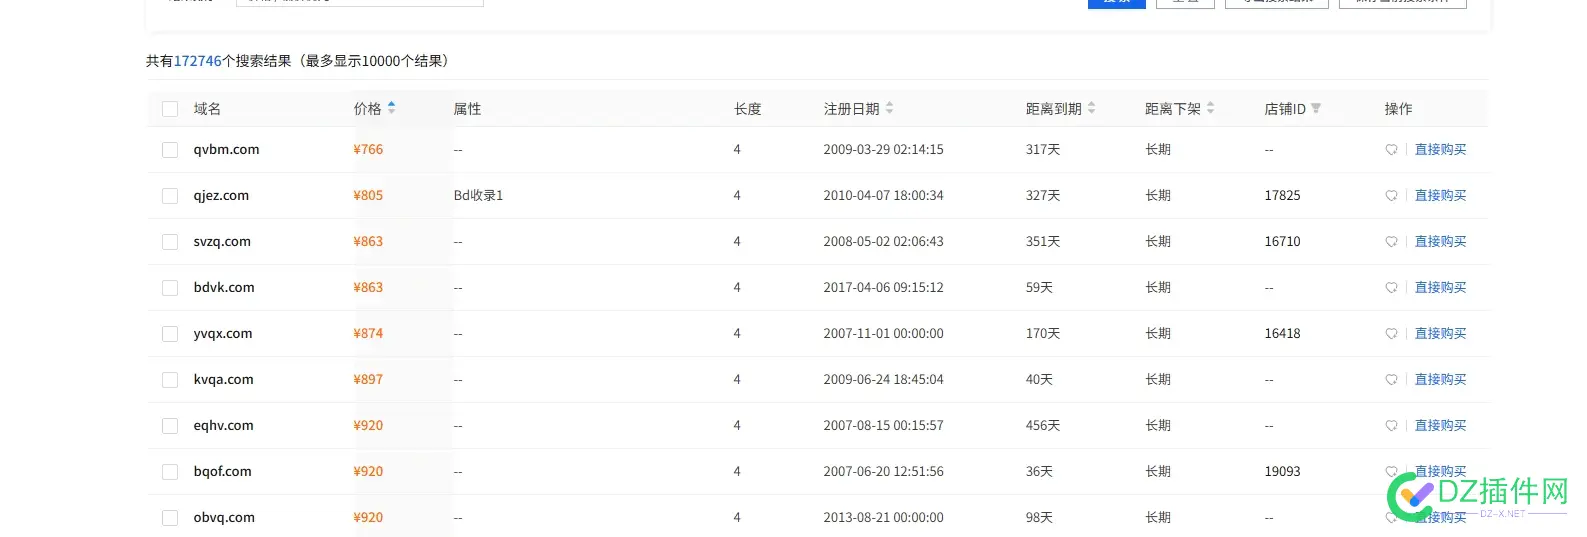Click price ¥766
The height and width of the screenshot is (537, 1587).
[x=368, y=150]
